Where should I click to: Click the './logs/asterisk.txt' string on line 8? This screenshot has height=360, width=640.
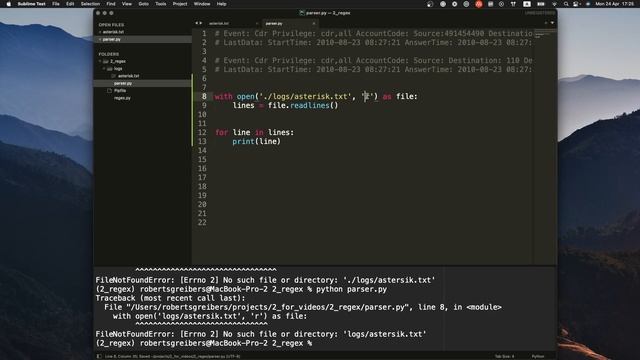306,97
